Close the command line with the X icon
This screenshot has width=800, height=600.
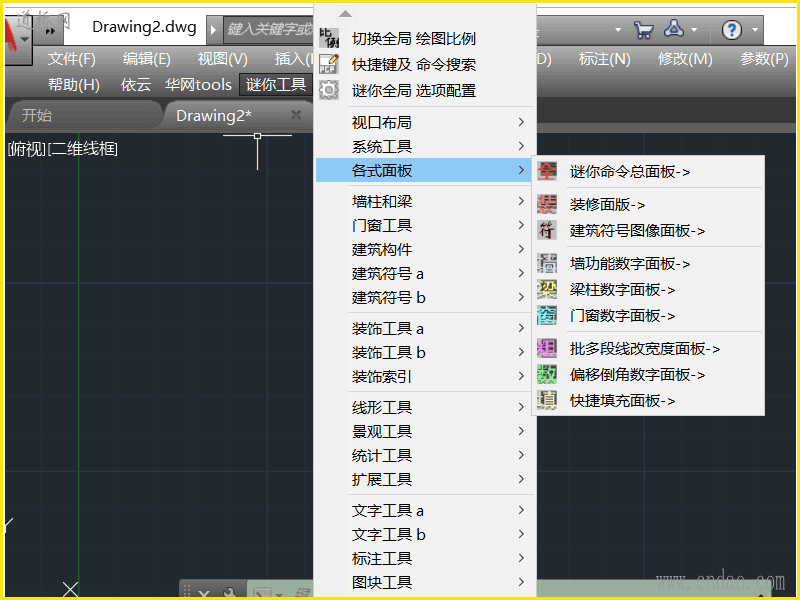point(205,593)
